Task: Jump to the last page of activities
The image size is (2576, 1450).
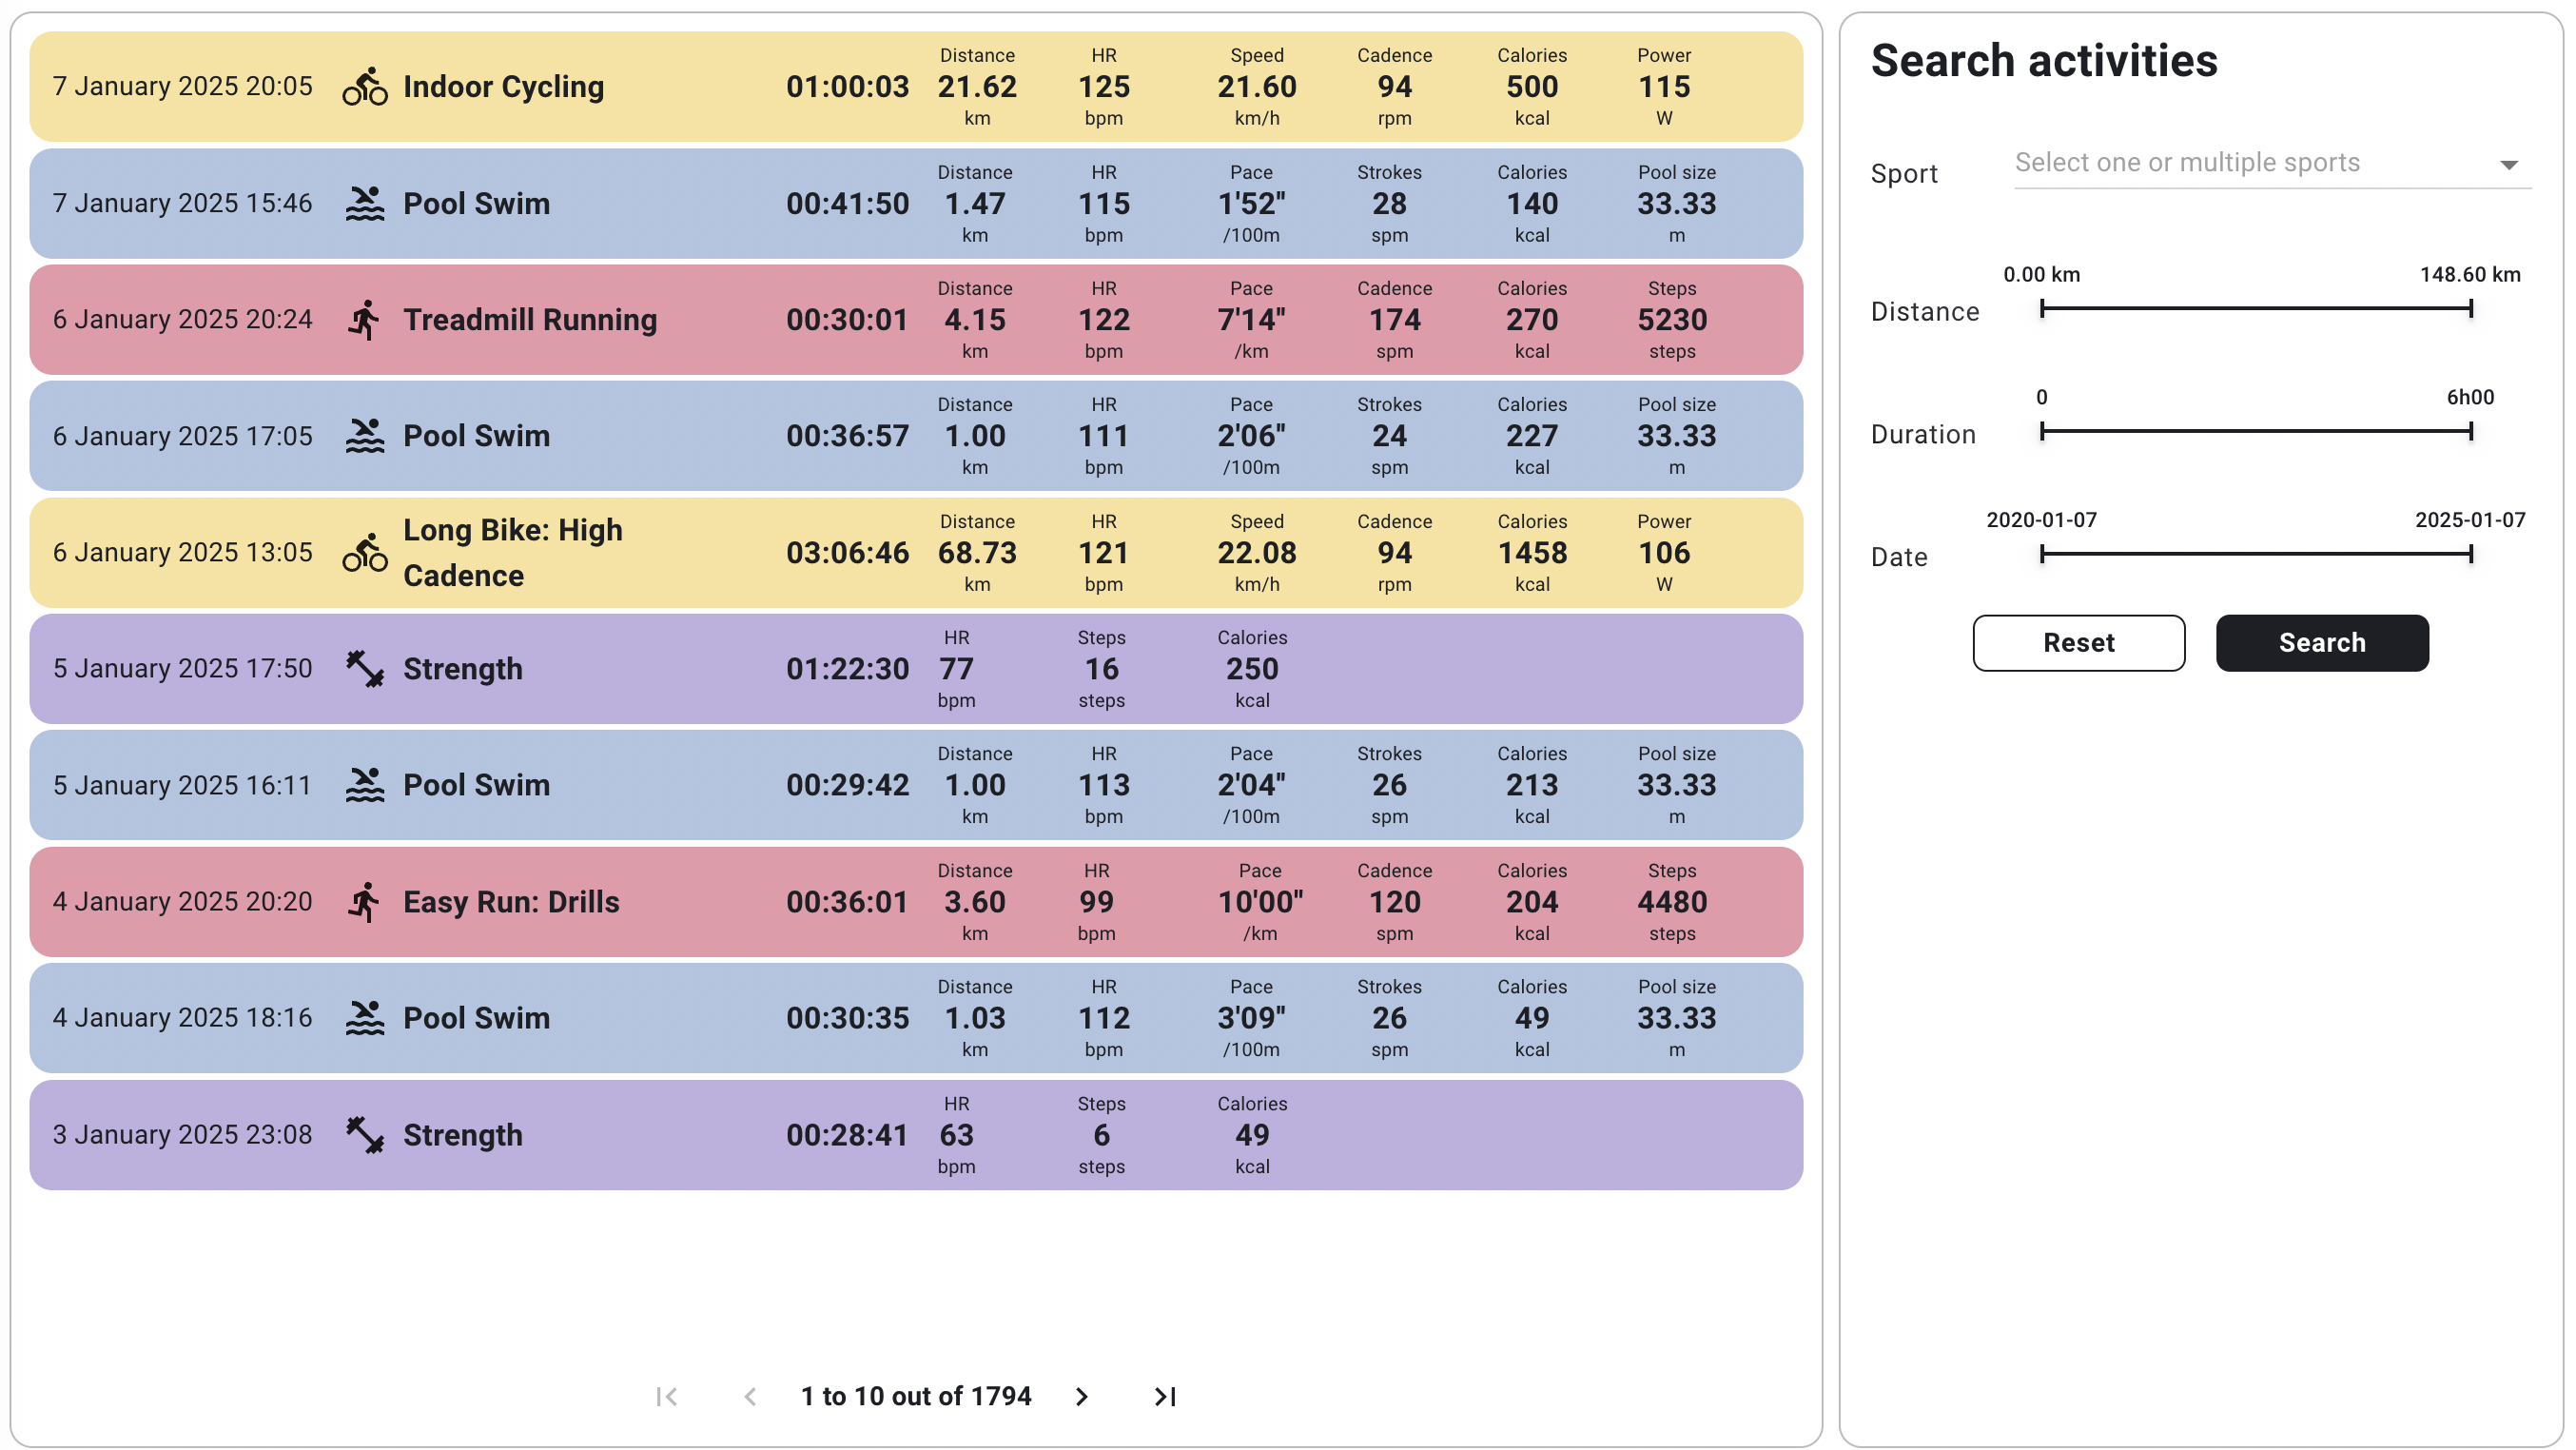Action: point(1164,1396)
